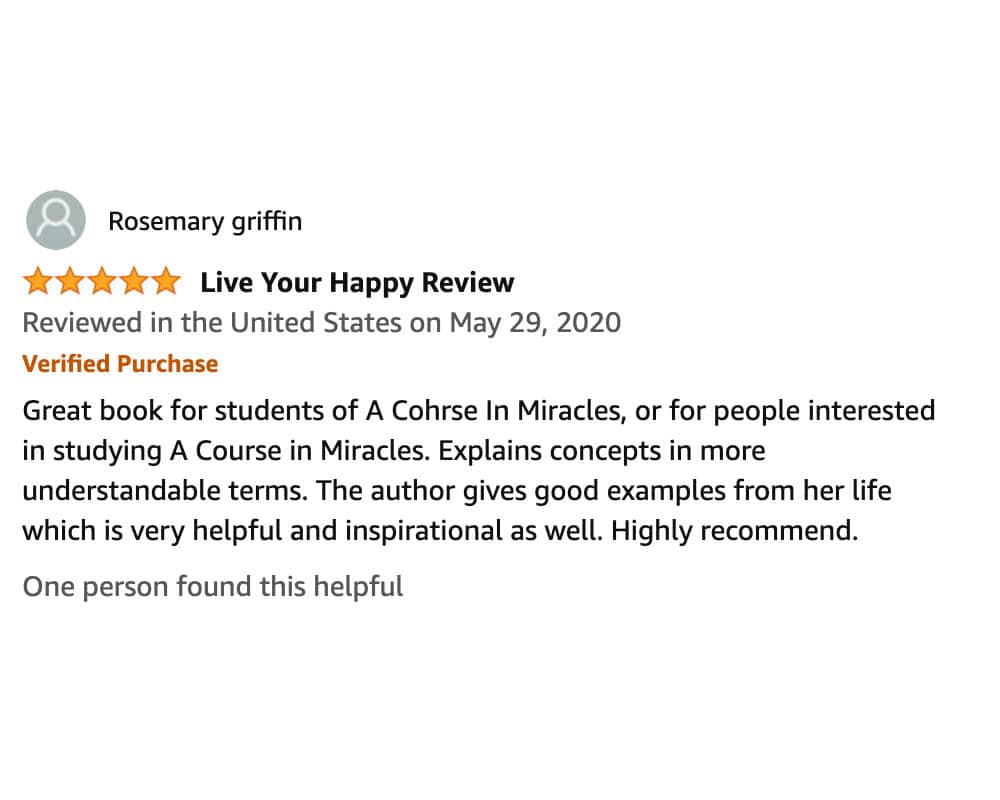The image size is (1000, 800).
Task: Click the fourth orange rating star
Action: point(134,283)
